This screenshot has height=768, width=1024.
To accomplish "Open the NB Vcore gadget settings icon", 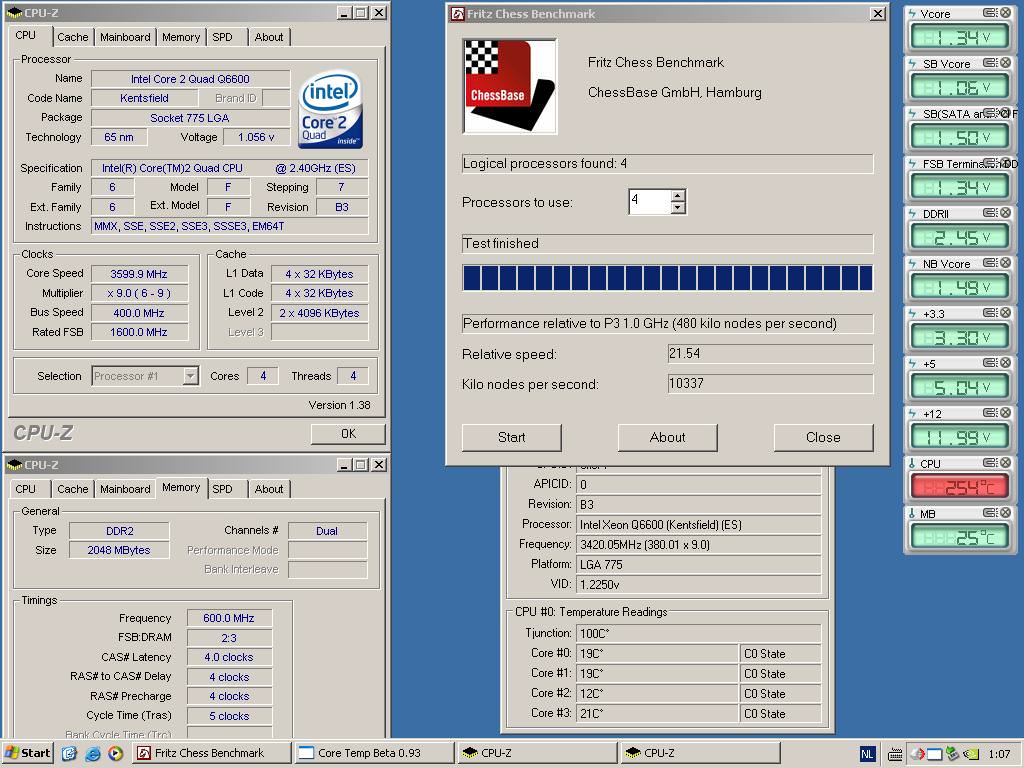I will pos(990,263).
